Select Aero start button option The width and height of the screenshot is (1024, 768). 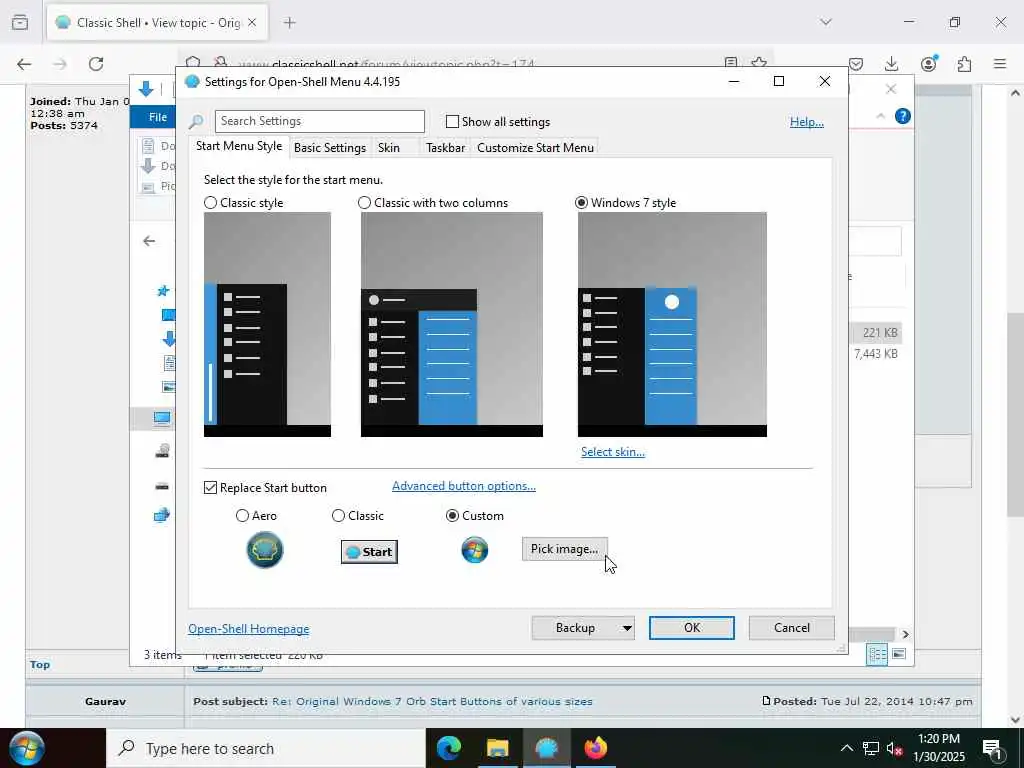pos(242,516)
